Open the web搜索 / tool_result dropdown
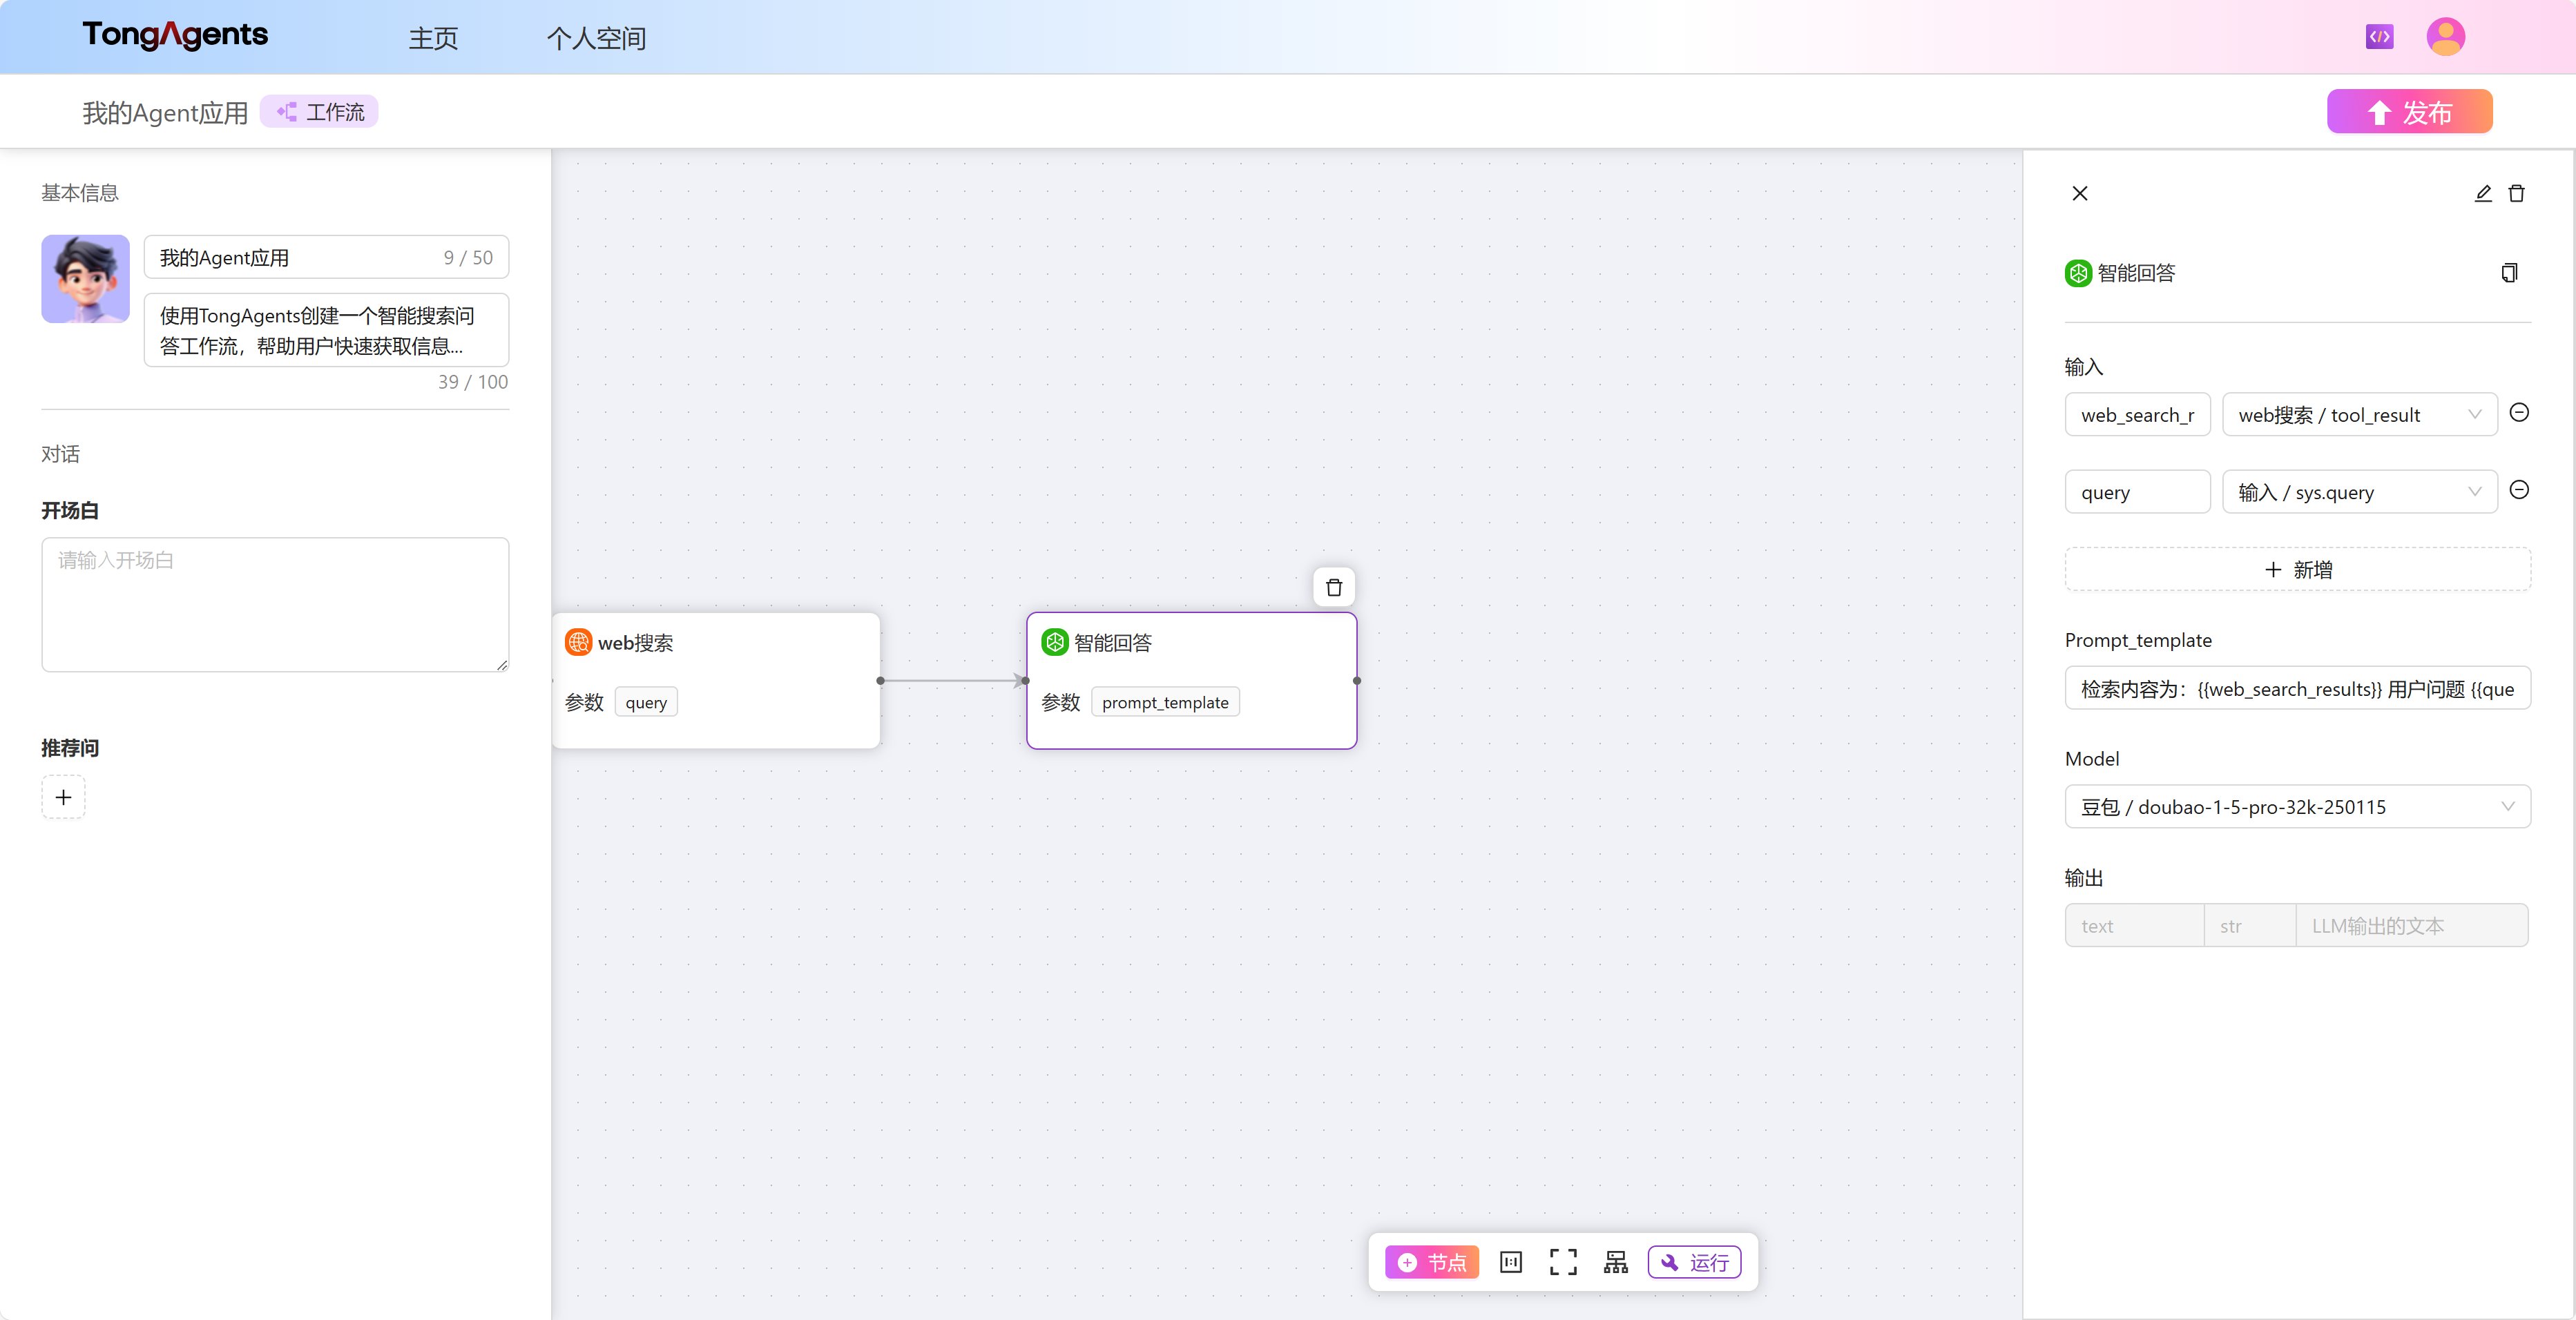Viewport: 2576px width, 1320px height. pyautogui.click(x=2359, y=415)
